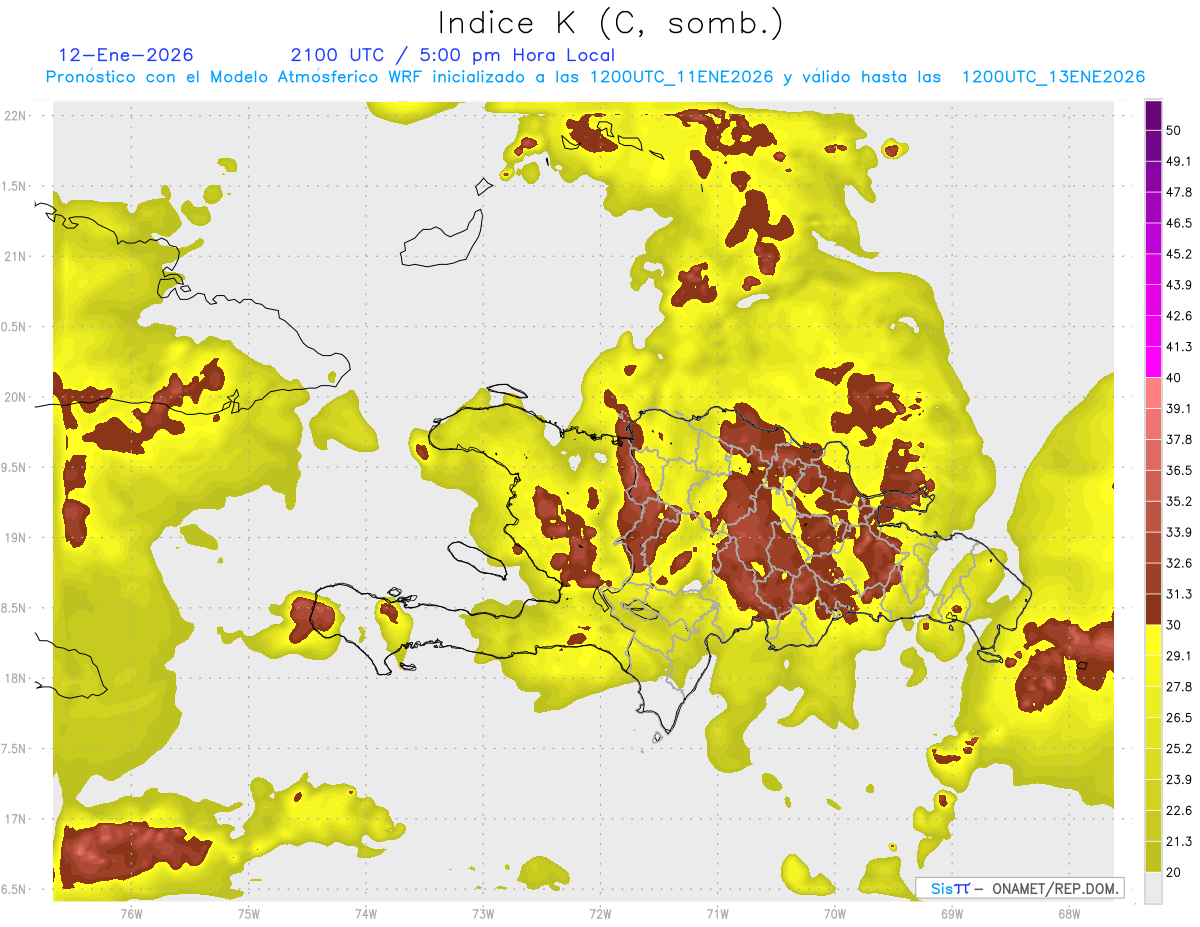Click the colorbar value "20" at the bottom
Image resolution: width=1200 pixels, height=927 pixels.
(x=1175, y=873)
